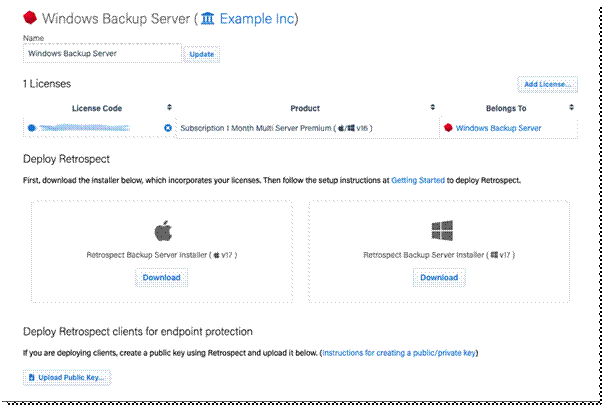Click the organization building icon before Example Inc

208,18
